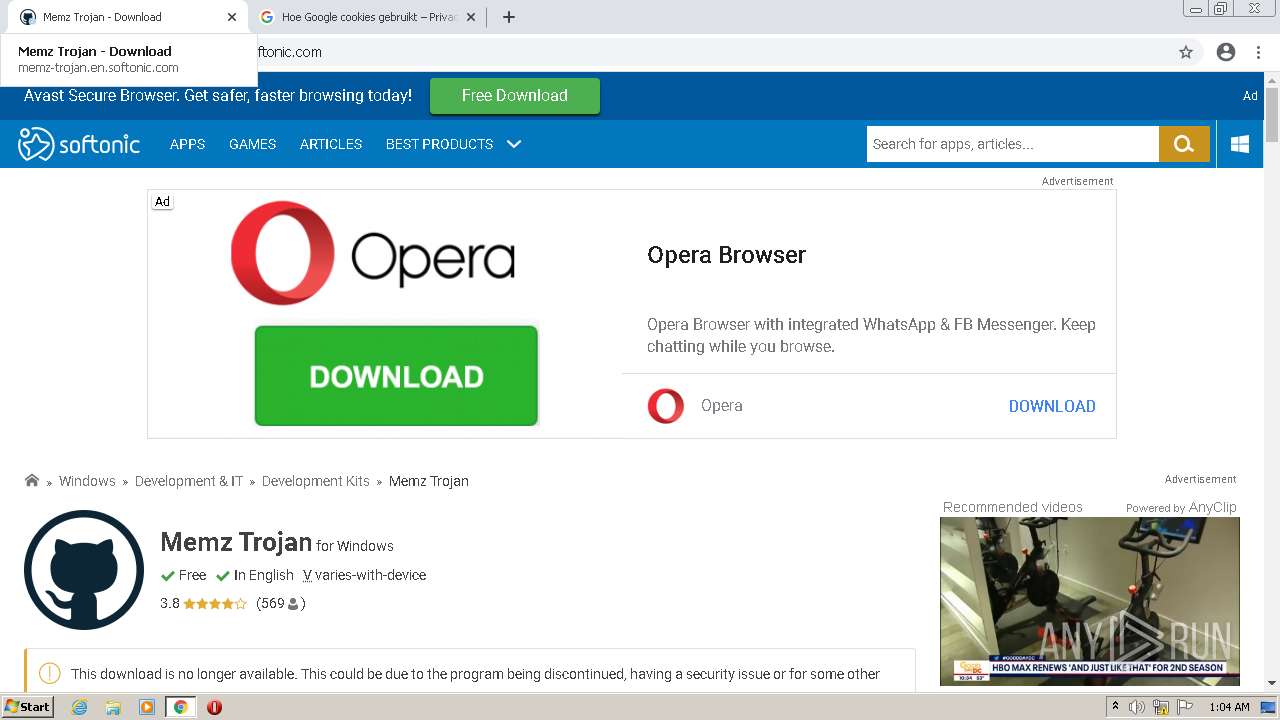Viewport: 1280px width, 720px height.
Task: Click the clock showing 1:04 AM
Action: point(1229,707)
